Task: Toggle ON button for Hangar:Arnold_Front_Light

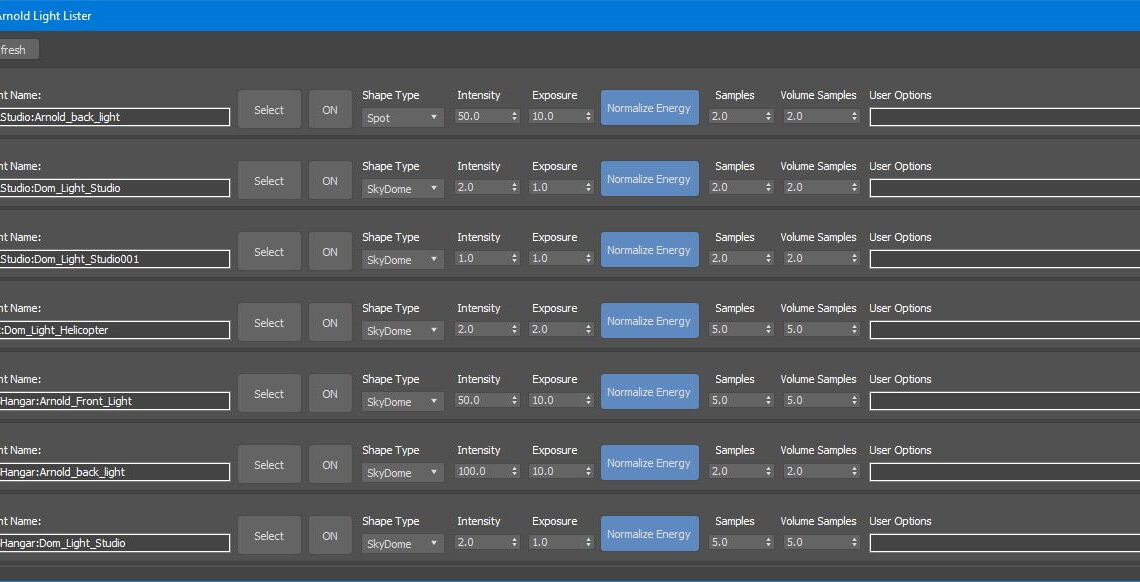Action: pos(330,394)
